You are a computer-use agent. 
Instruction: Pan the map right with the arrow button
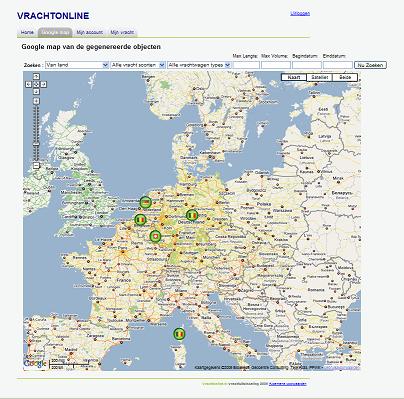(x=44, y=84)
